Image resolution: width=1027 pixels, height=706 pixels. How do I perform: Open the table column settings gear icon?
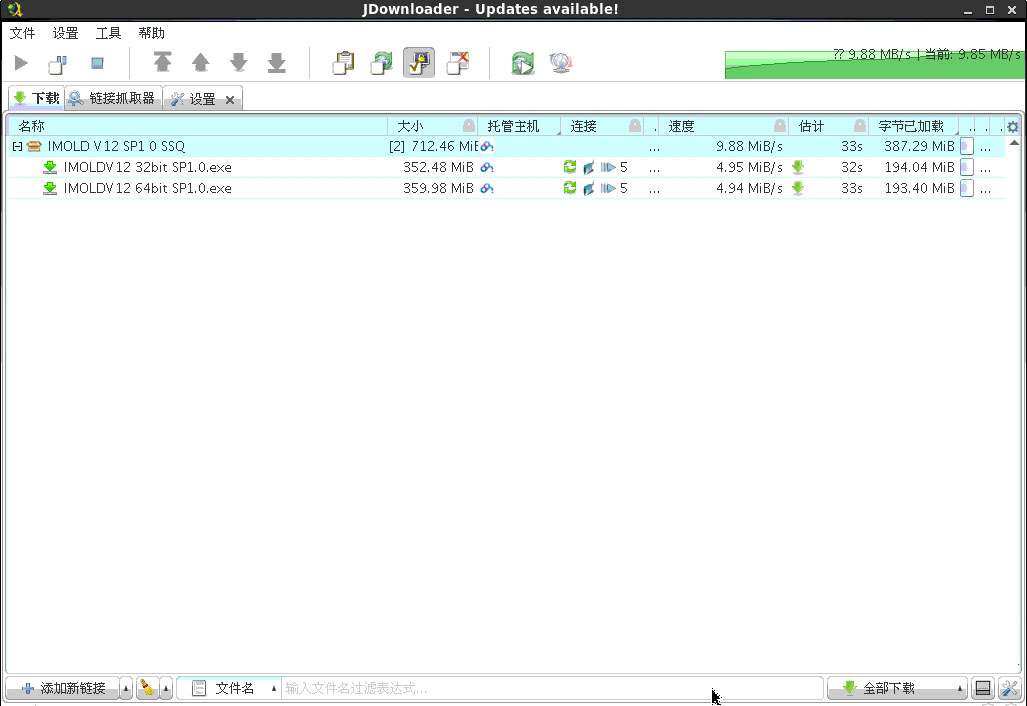[x=1013, y=125]
